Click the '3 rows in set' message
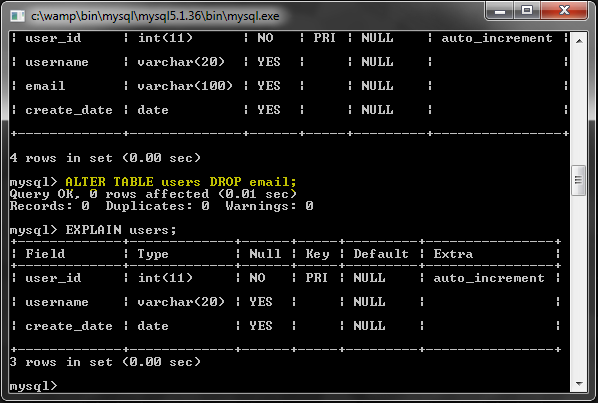This screenshot has height=403, width=598. click(105, 362)
